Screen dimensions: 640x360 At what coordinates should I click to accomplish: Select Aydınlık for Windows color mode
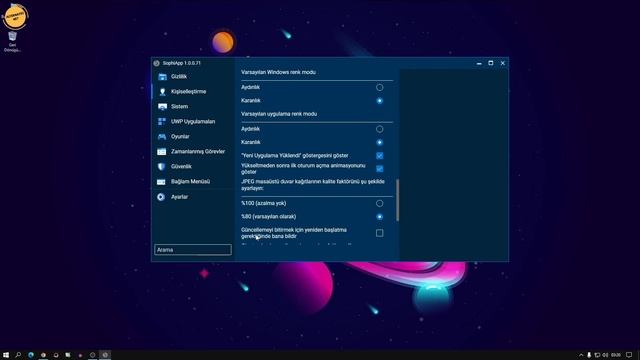coord(380,87)
